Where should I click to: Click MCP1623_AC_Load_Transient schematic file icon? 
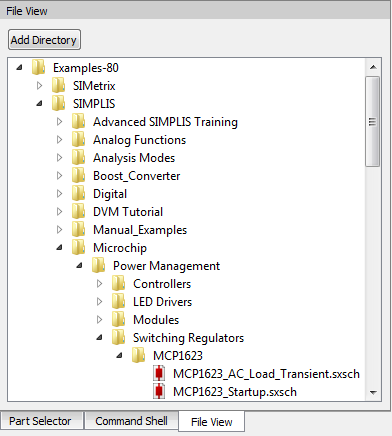click(x=159, y=373)
